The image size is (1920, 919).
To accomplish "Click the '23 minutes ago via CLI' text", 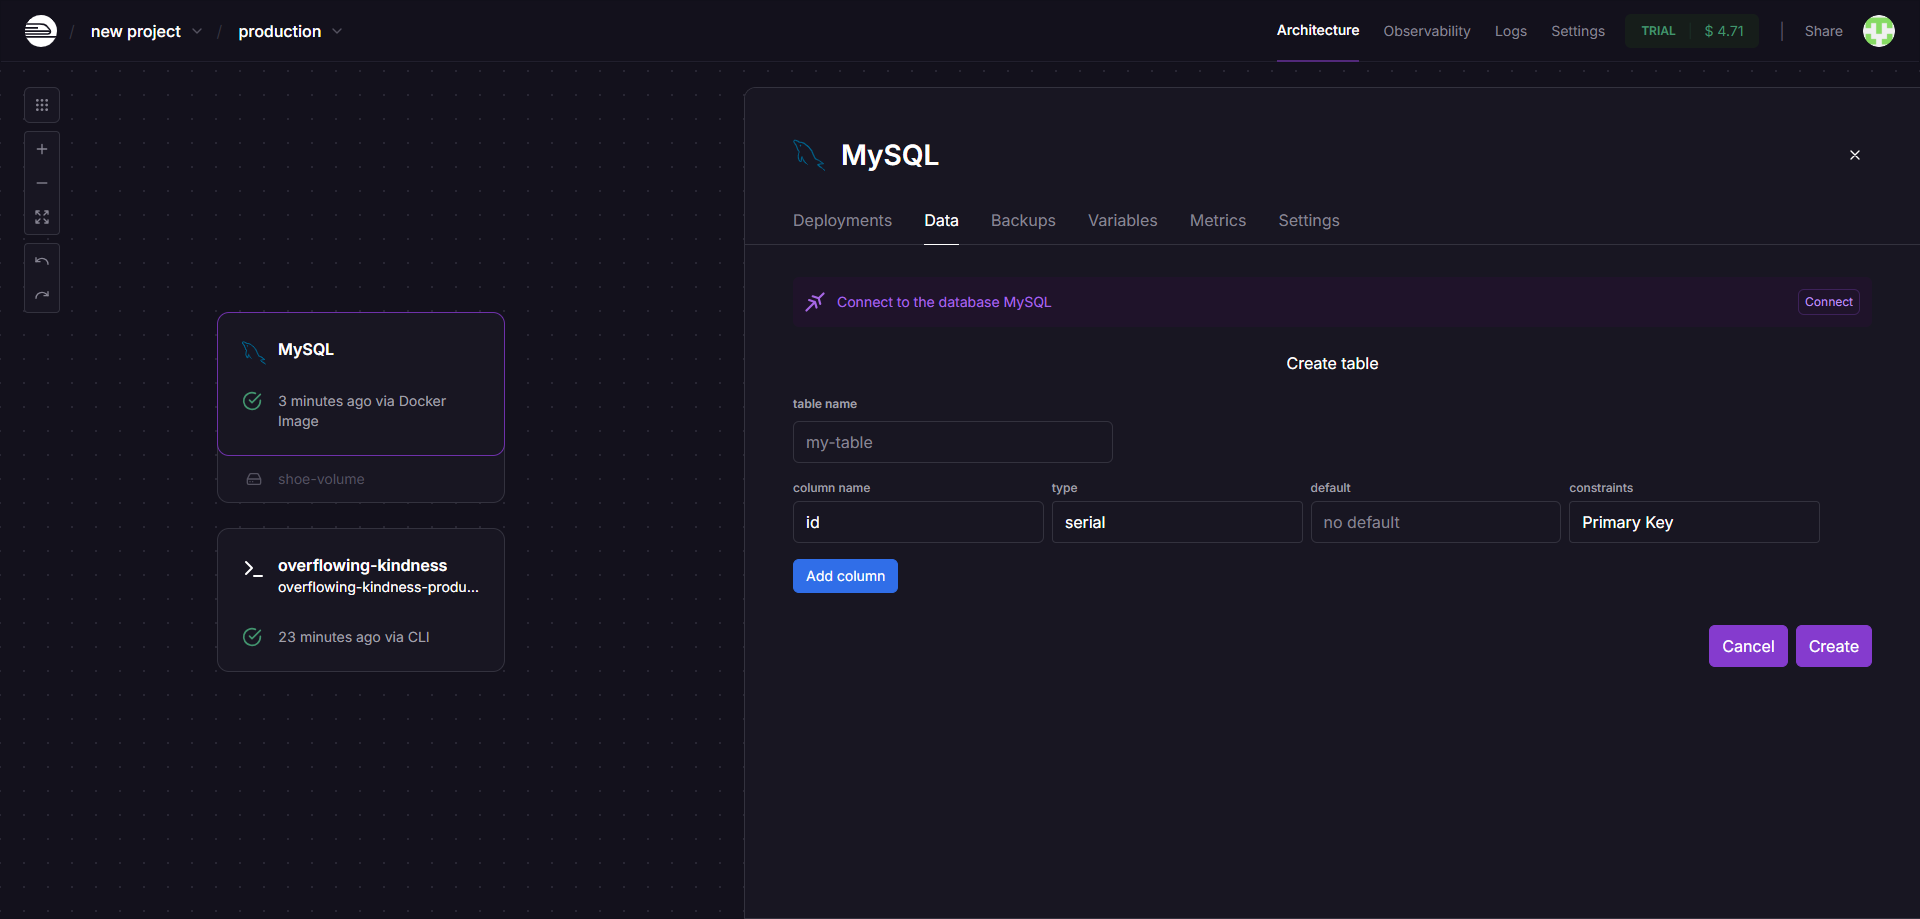I will [x=354, y=637].
